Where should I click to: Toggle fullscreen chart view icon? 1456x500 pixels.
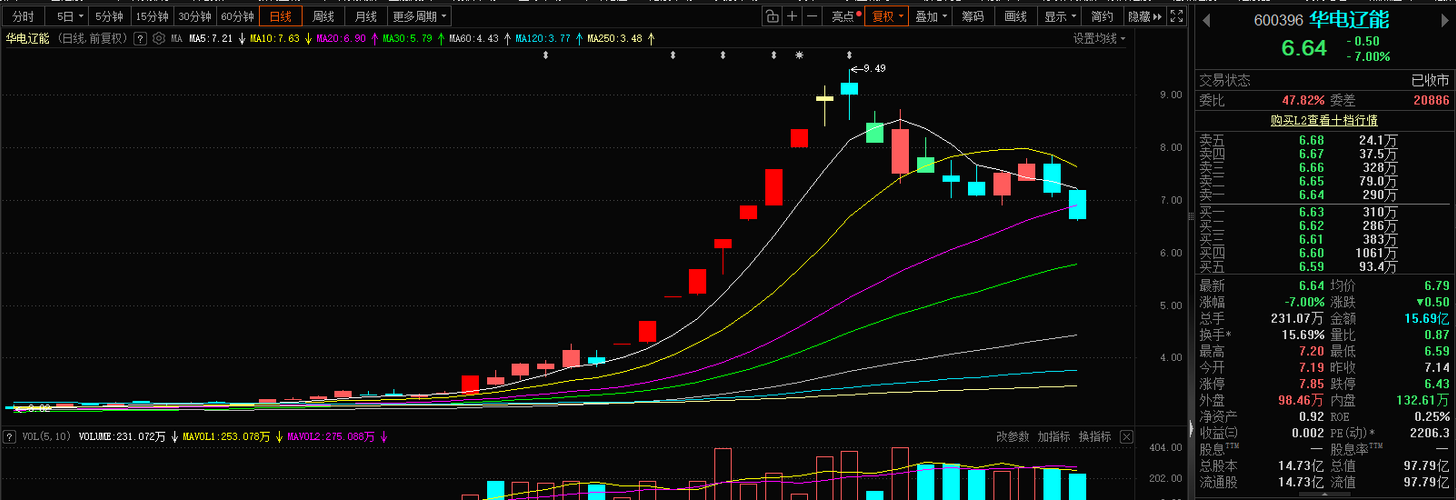coord(1176,16)
